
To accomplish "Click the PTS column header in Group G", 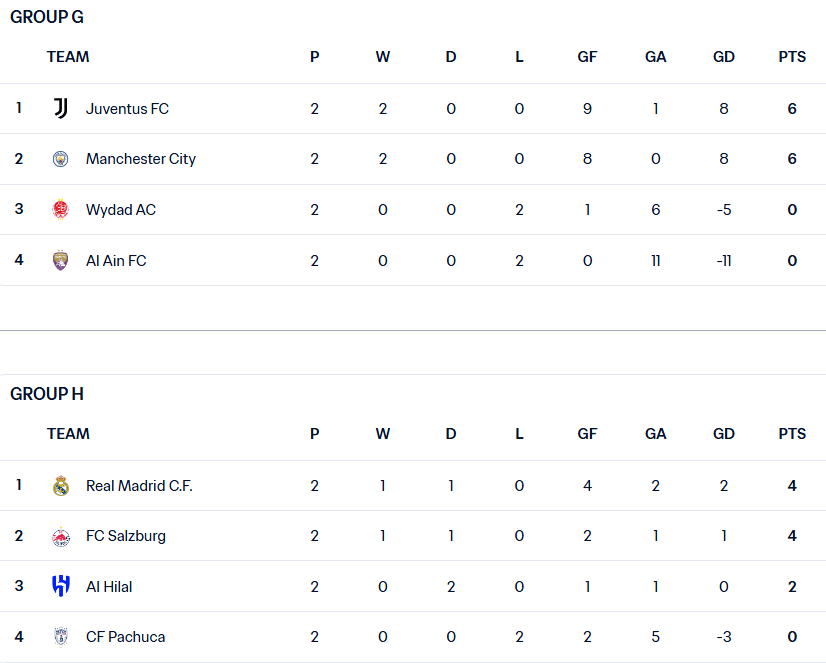I will [792, 57].
